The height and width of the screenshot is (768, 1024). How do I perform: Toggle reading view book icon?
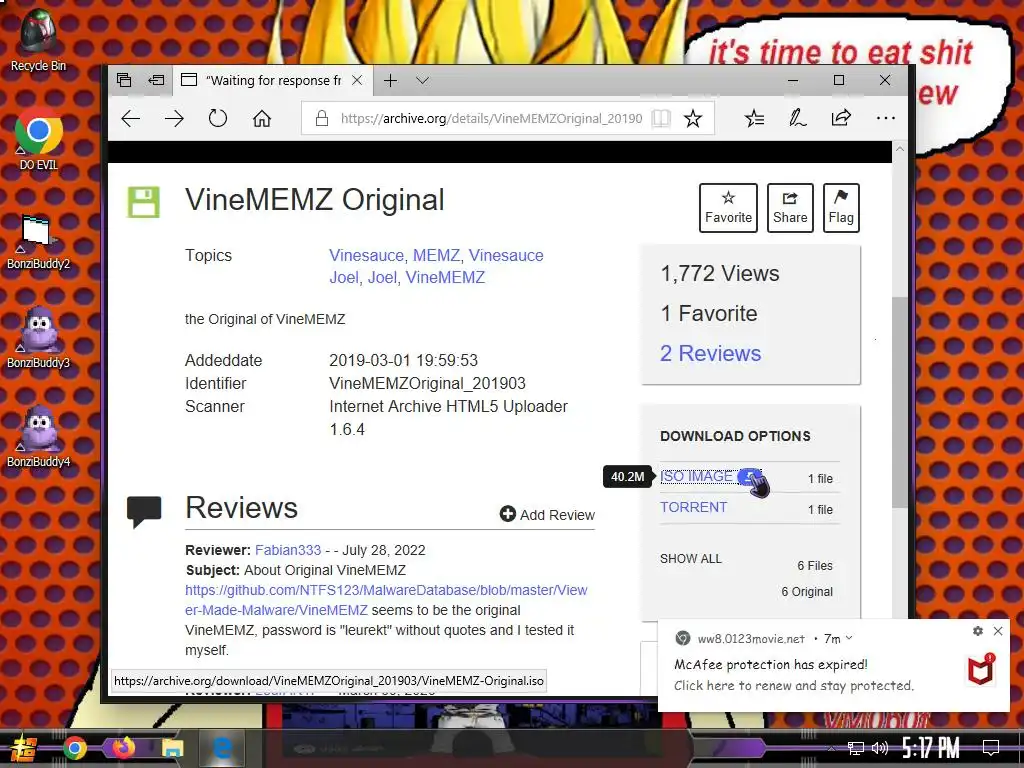661,118
